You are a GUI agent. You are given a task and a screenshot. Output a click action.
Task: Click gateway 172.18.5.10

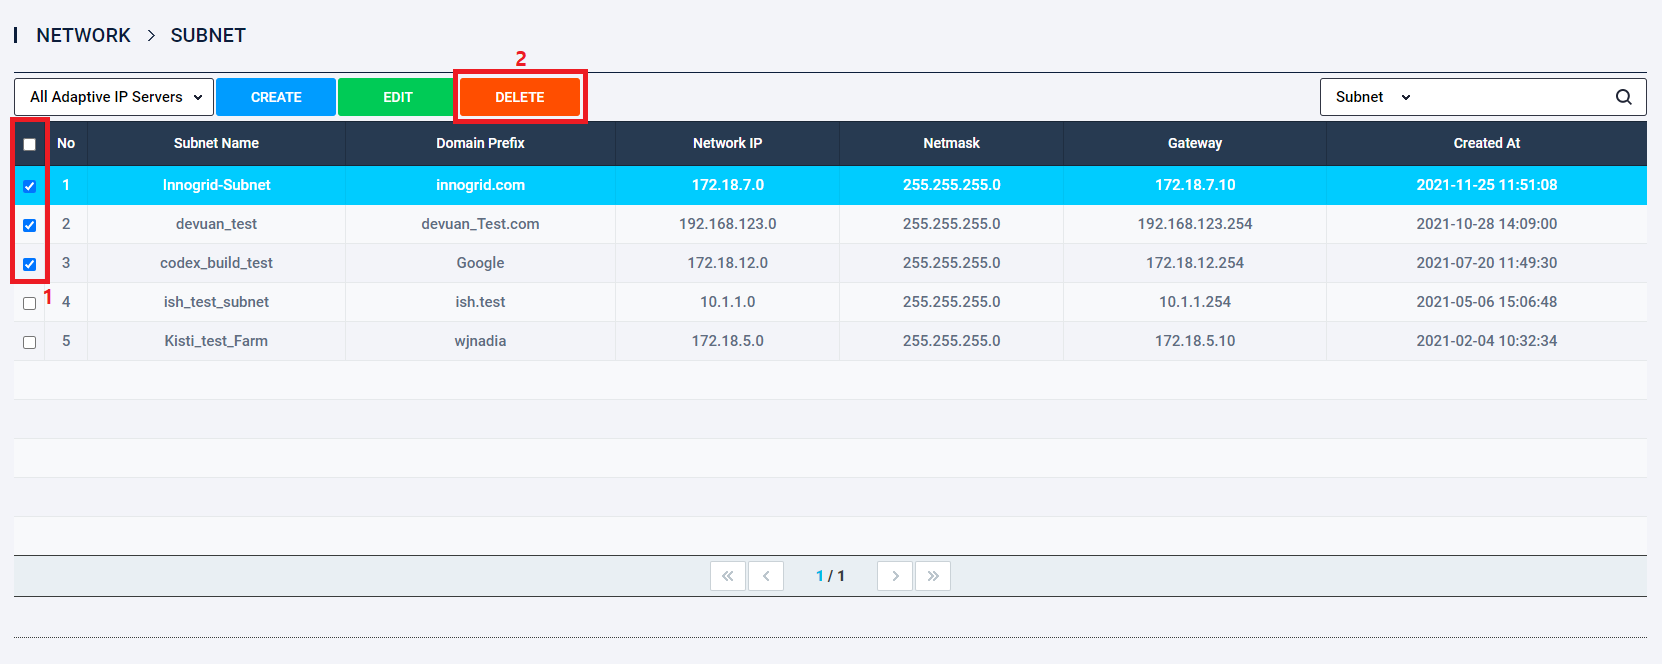coord(1195,341)
